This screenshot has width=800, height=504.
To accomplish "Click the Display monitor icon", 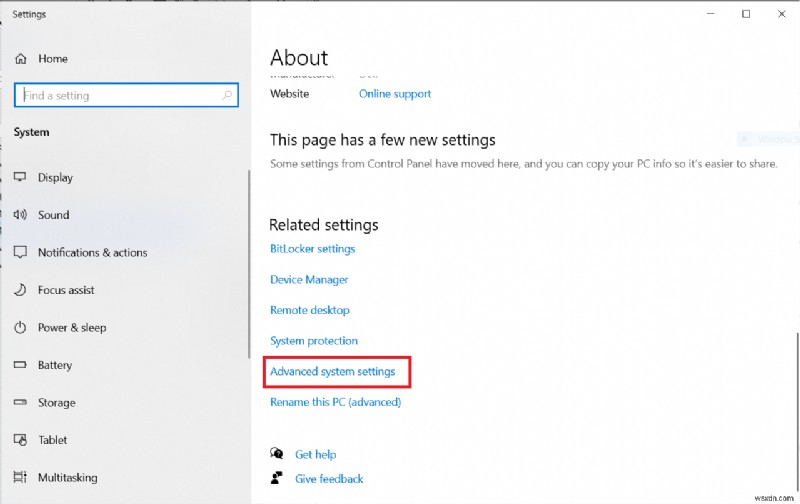I will 20,177.
